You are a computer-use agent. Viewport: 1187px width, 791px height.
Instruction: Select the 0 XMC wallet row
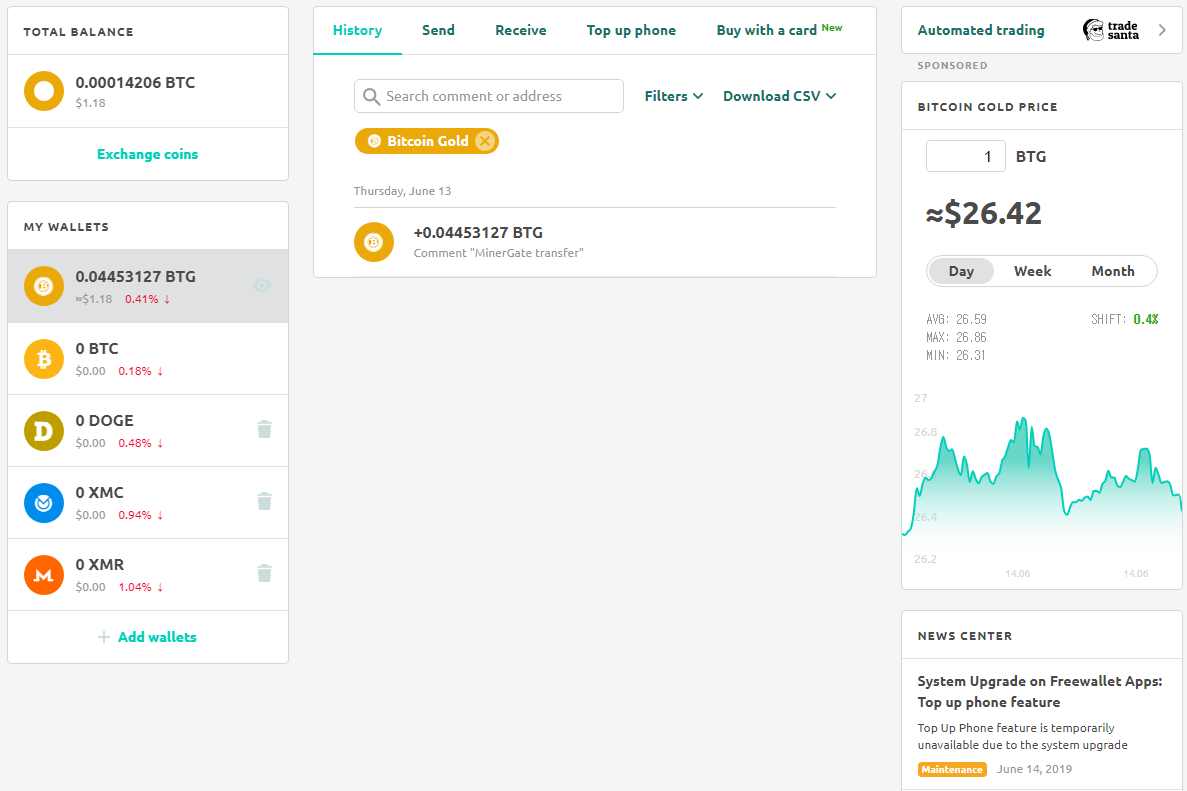[148, 503]
